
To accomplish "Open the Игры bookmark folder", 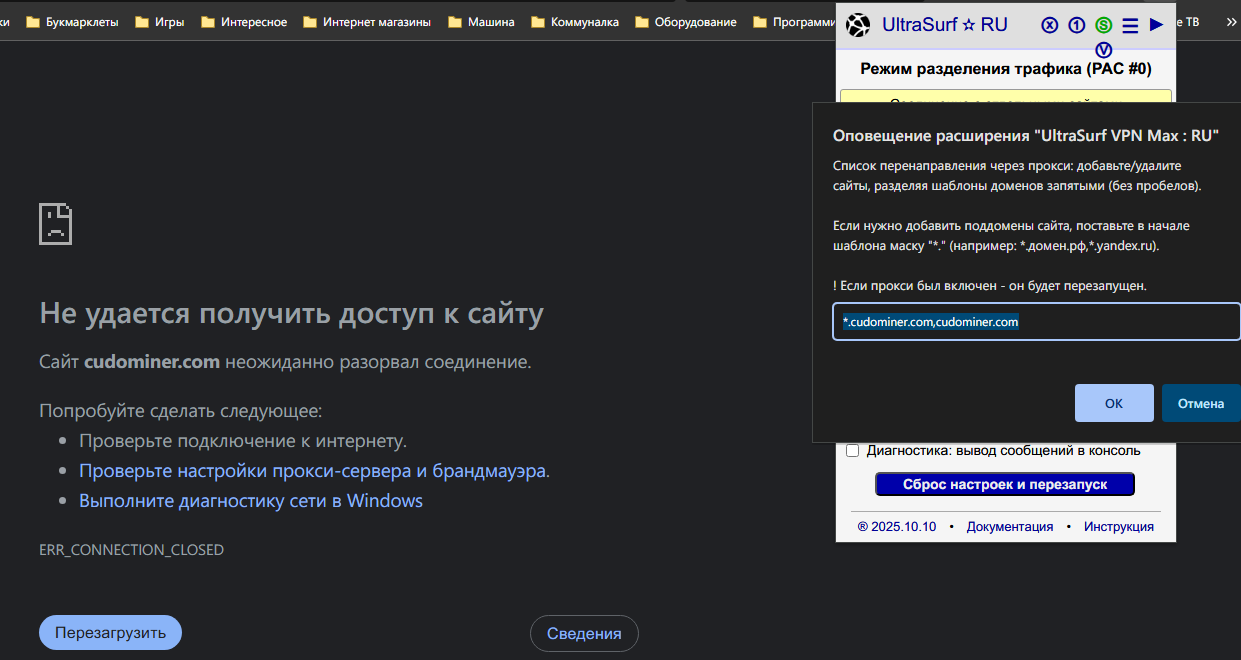I will (159, 22).
